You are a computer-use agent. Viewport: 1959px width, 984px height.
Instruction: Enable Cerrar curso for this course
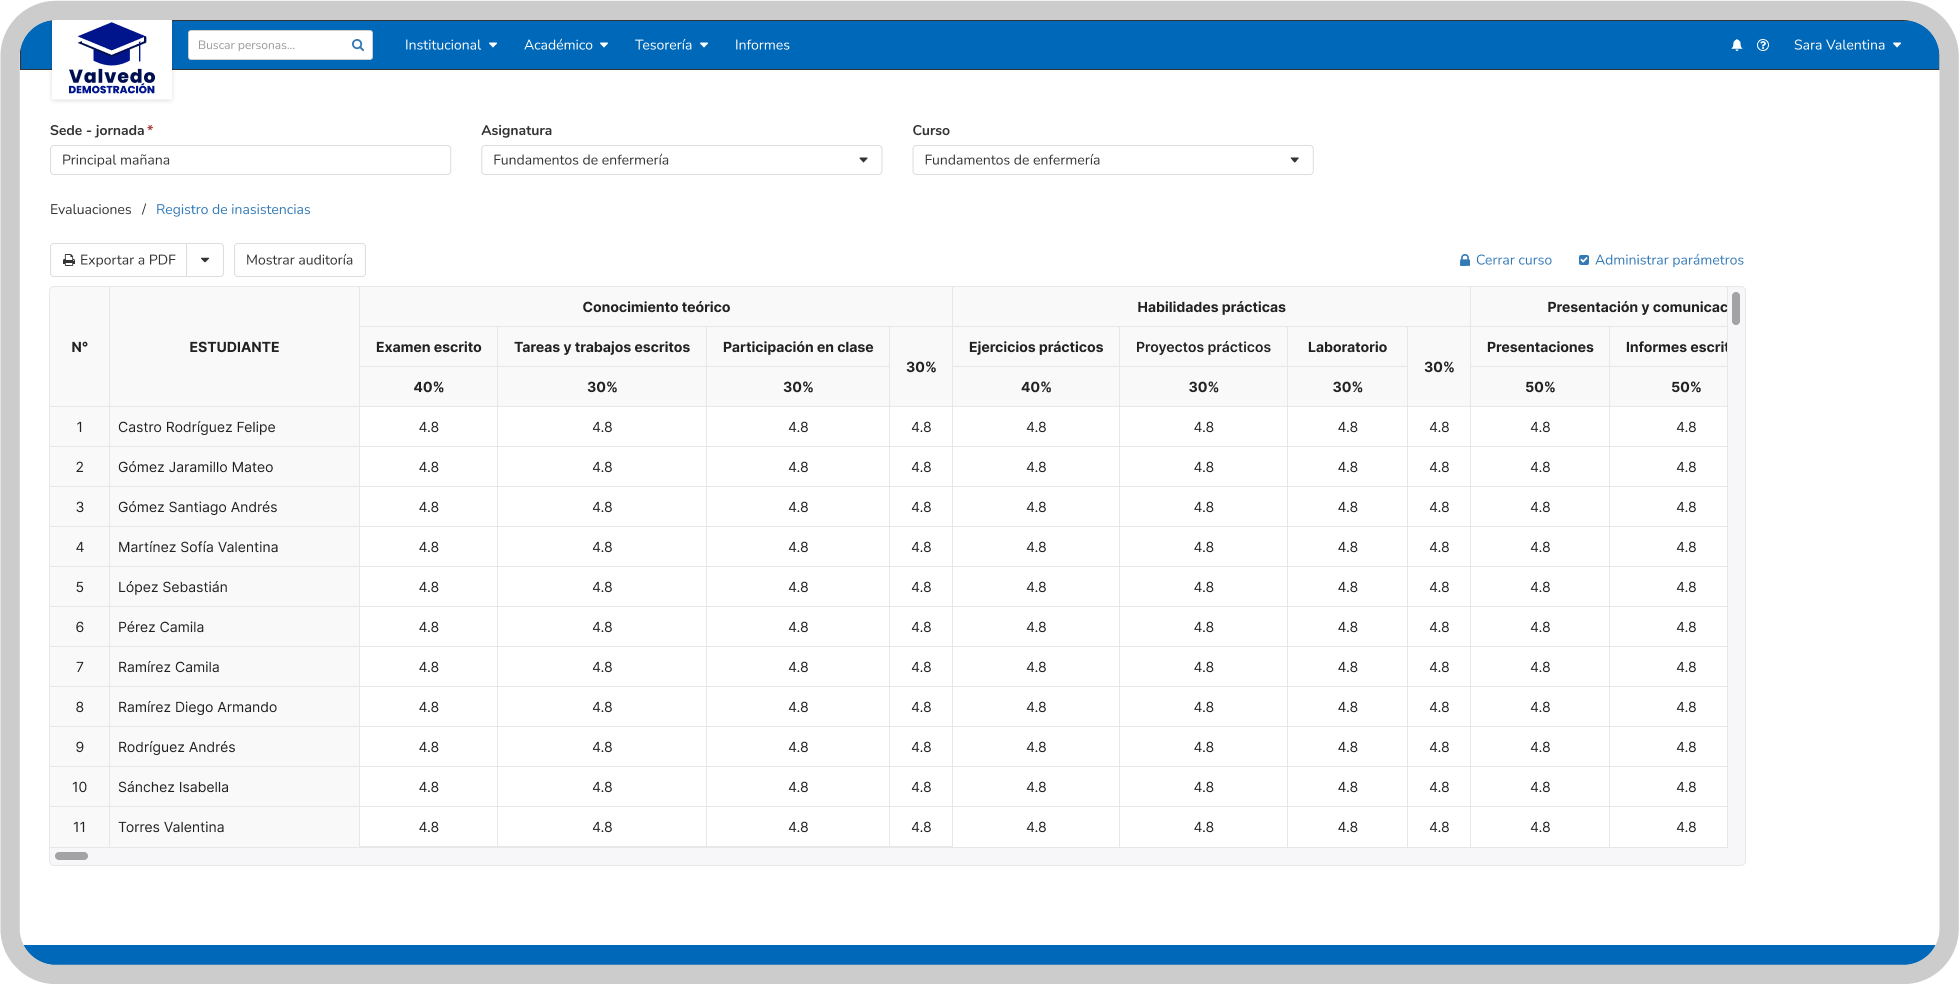1512,259
